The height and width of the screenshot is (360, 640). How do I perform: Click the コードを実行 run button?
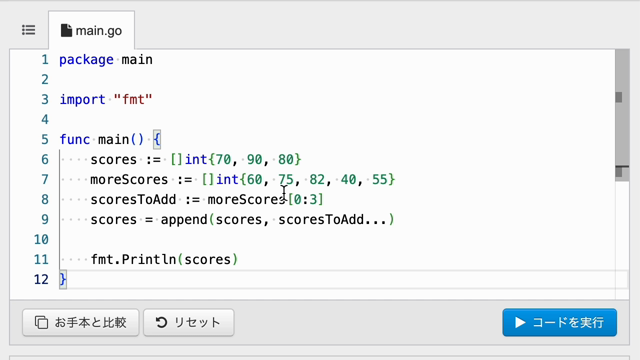click(559, 322)
